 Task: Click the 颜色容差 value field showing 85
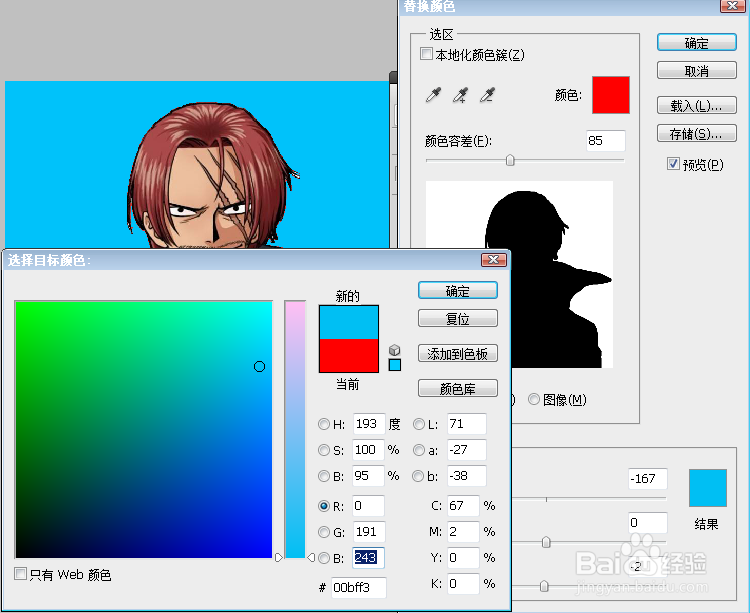tap(606, 141)
